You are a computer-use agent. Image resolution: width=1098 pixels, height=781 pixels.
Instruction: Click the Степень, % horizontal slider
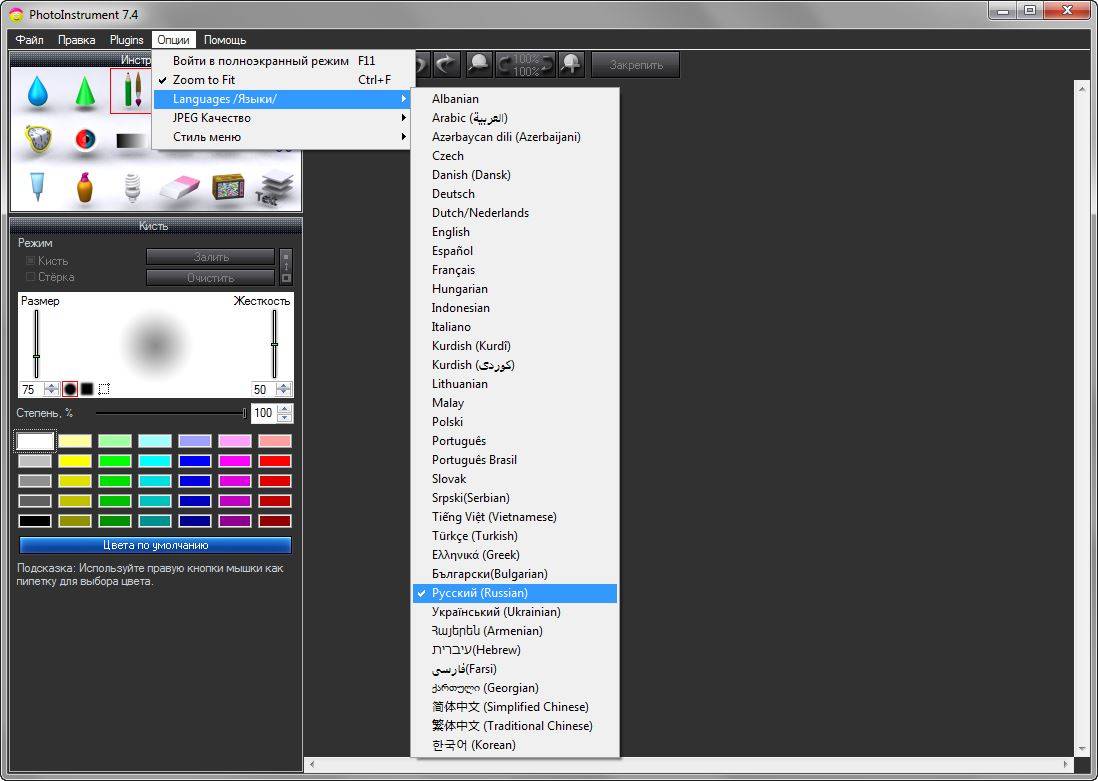pyautogui.click(x=171, y=413)
